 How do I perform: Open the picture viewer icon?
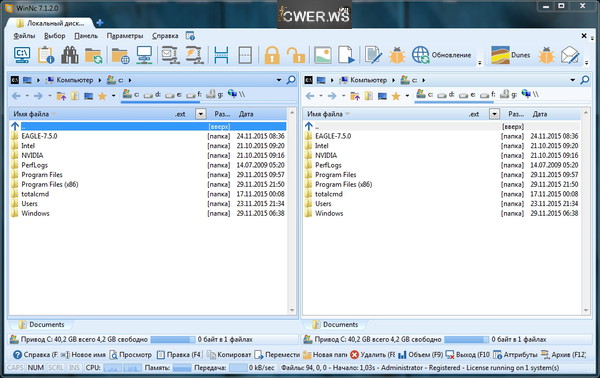pyautogui.click(x=323, y=55)
